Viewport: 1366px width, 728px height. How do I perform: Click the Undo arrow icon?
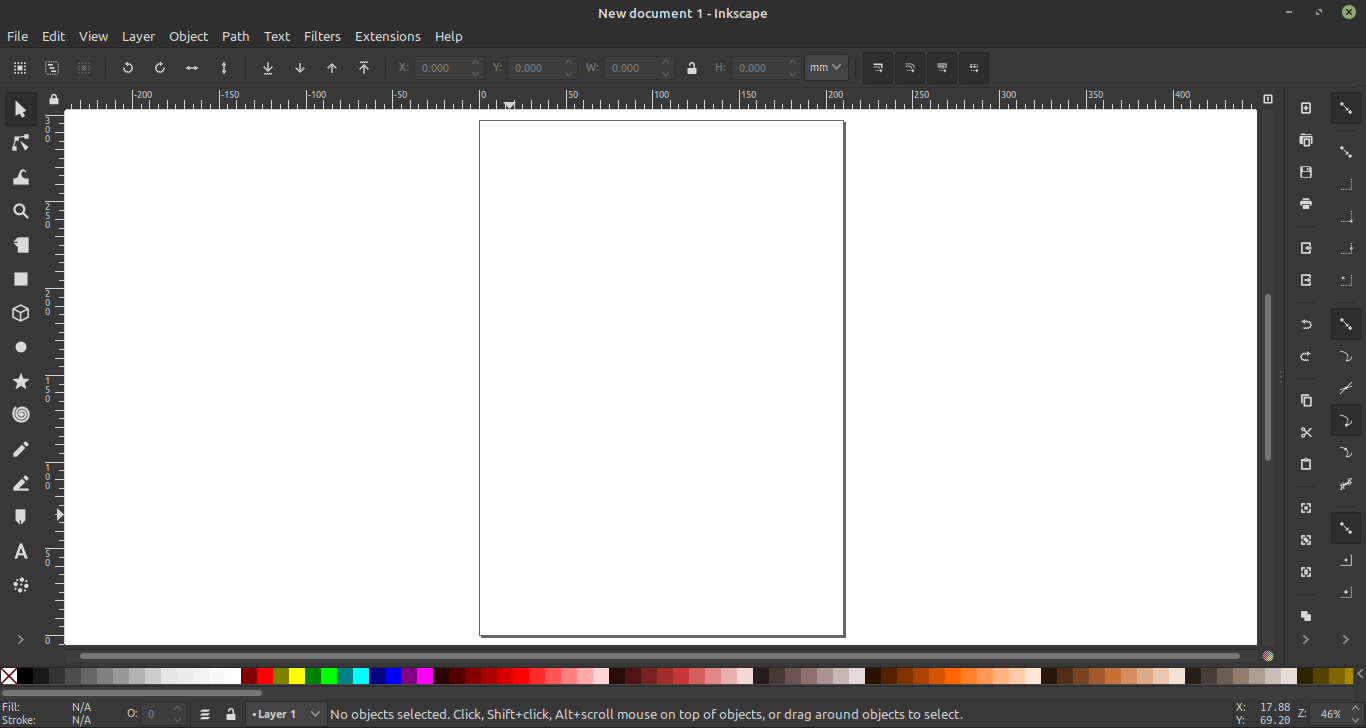[x=1306, y=324]
